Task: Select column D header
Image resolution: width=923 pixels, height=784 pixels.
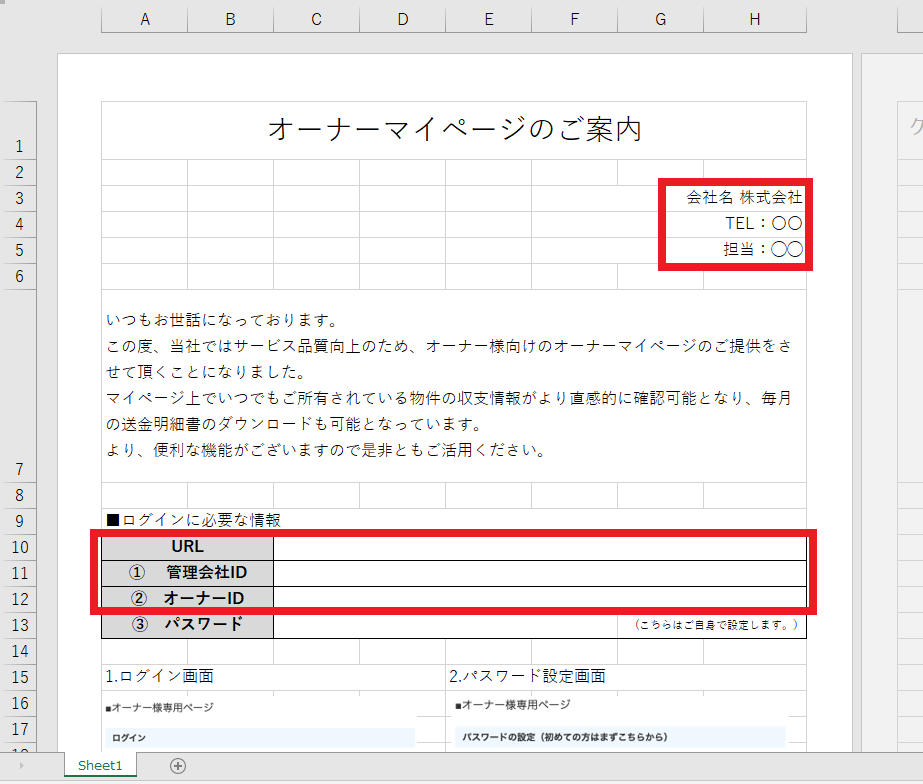Action: (402, 19)
